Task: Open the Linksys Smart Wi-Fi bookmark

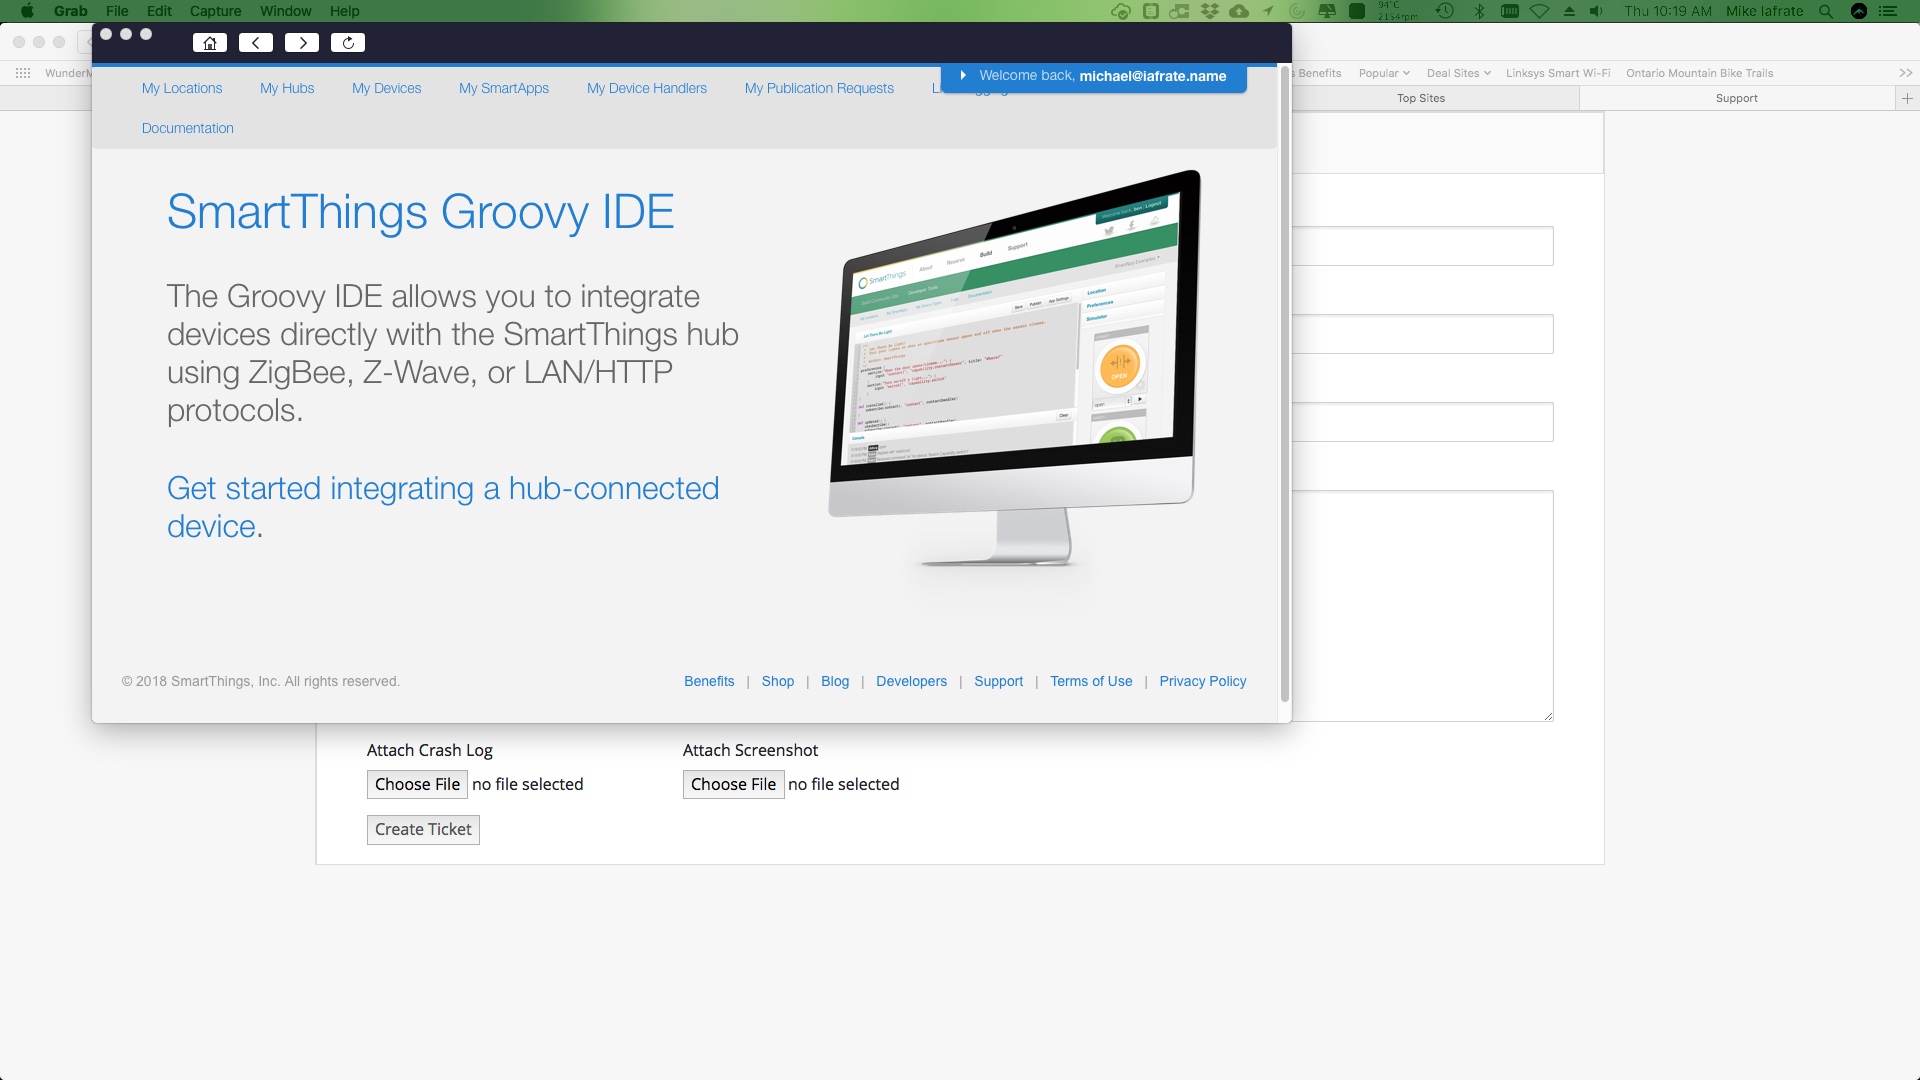Action: [x=1558, y=73]
